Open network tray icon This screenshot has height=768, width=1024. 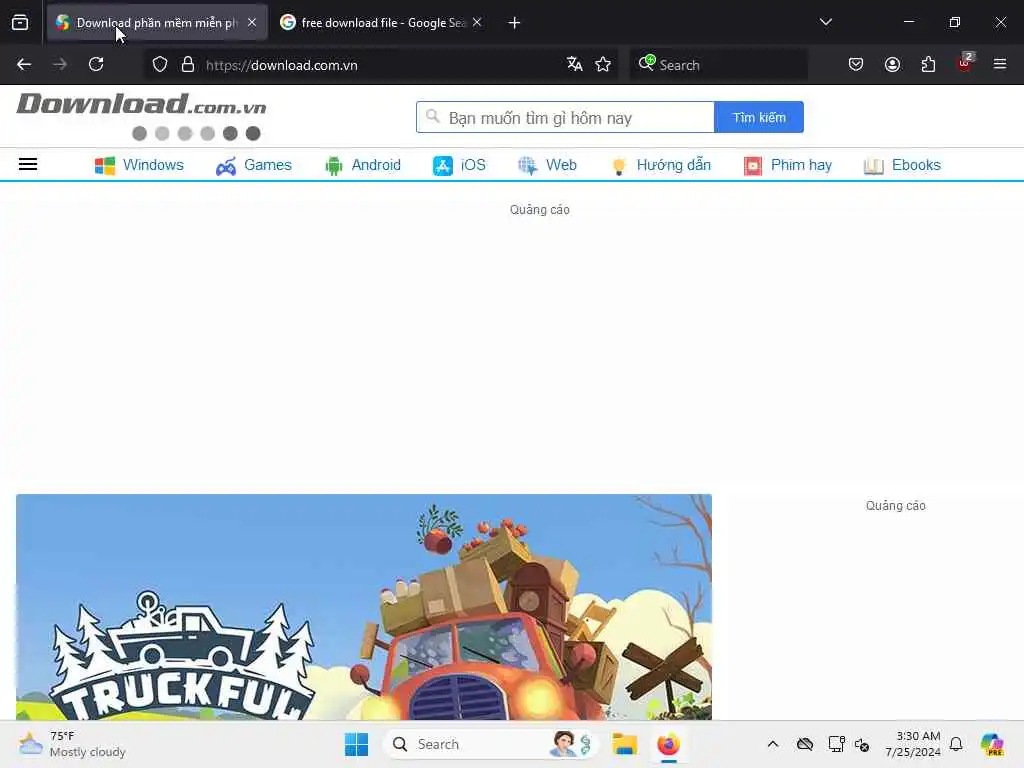(x=837, y=744)
